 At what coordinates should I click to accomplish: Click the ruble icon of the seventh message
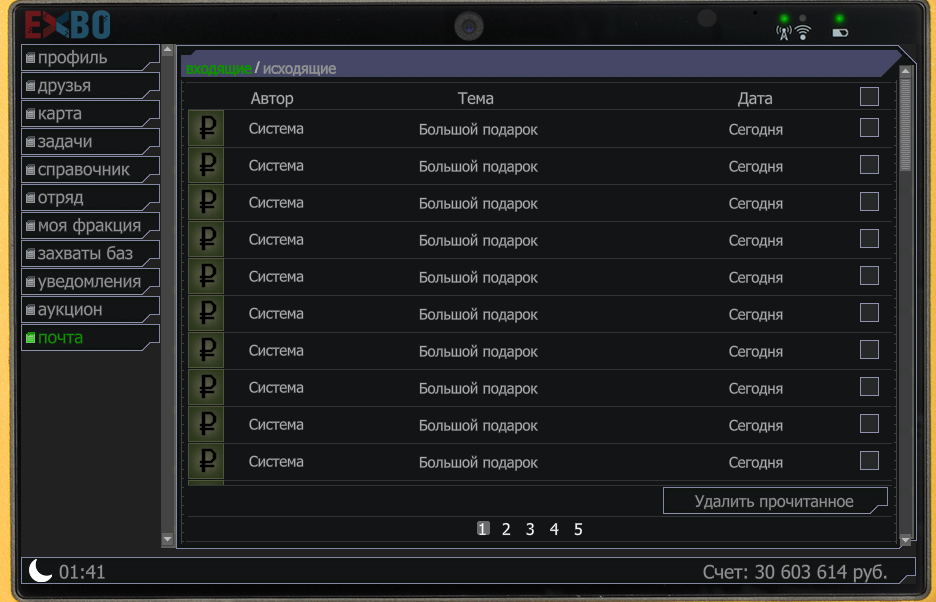(x=206, y=350)
